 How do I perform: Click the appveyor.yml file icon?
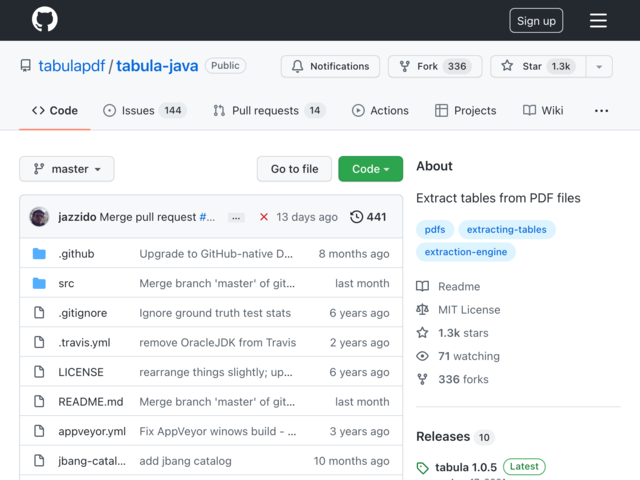(39, 431)
